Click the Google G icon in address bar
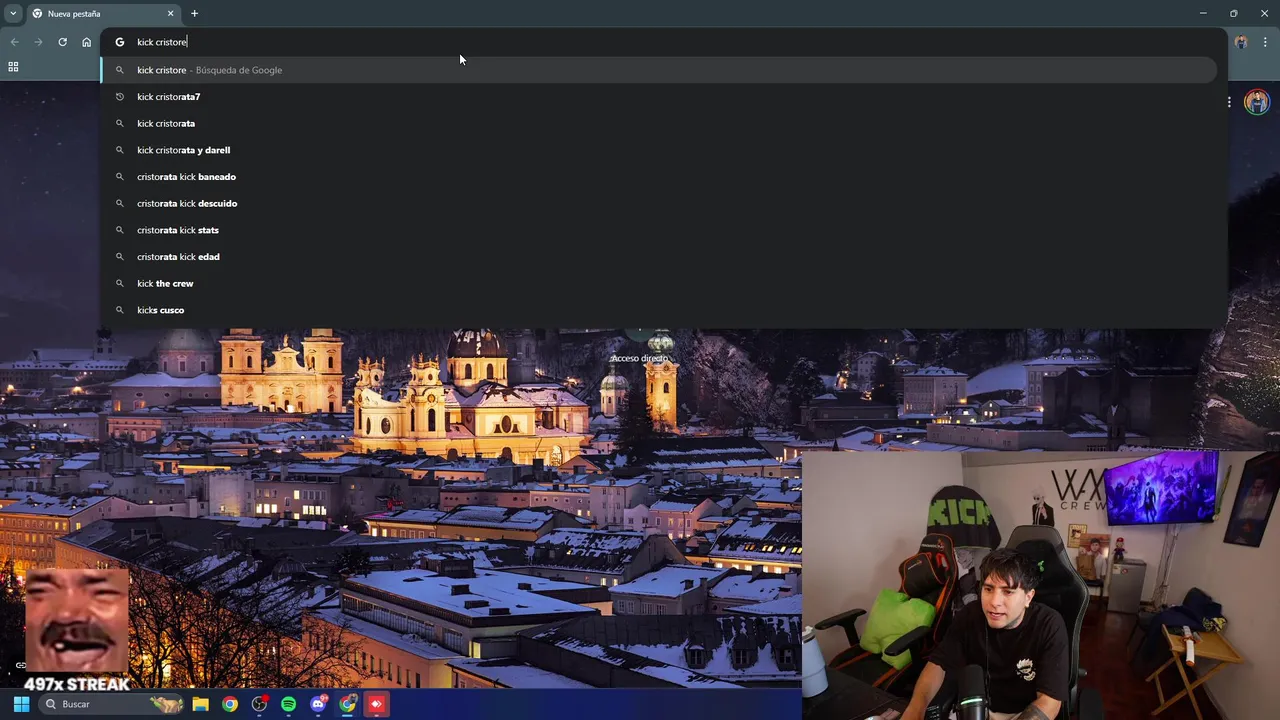Image resolution: width=1280 pixels, height=720 pixels. (x=119, y=42)
